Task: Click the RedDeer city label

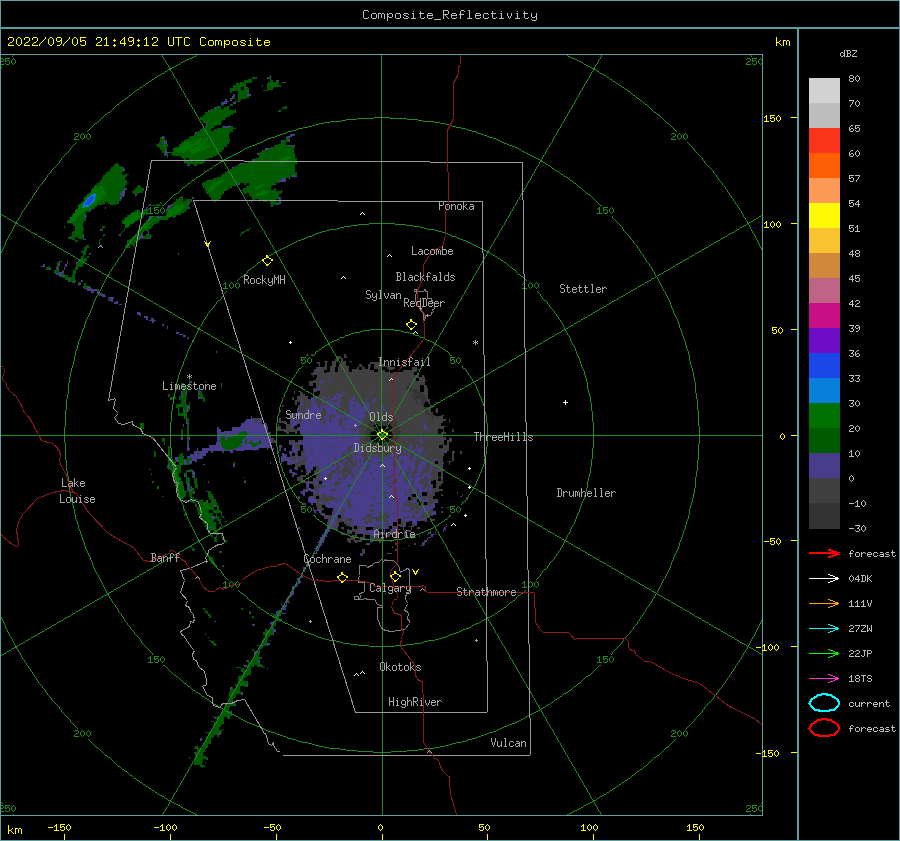Action: click(x=424, y=303)
